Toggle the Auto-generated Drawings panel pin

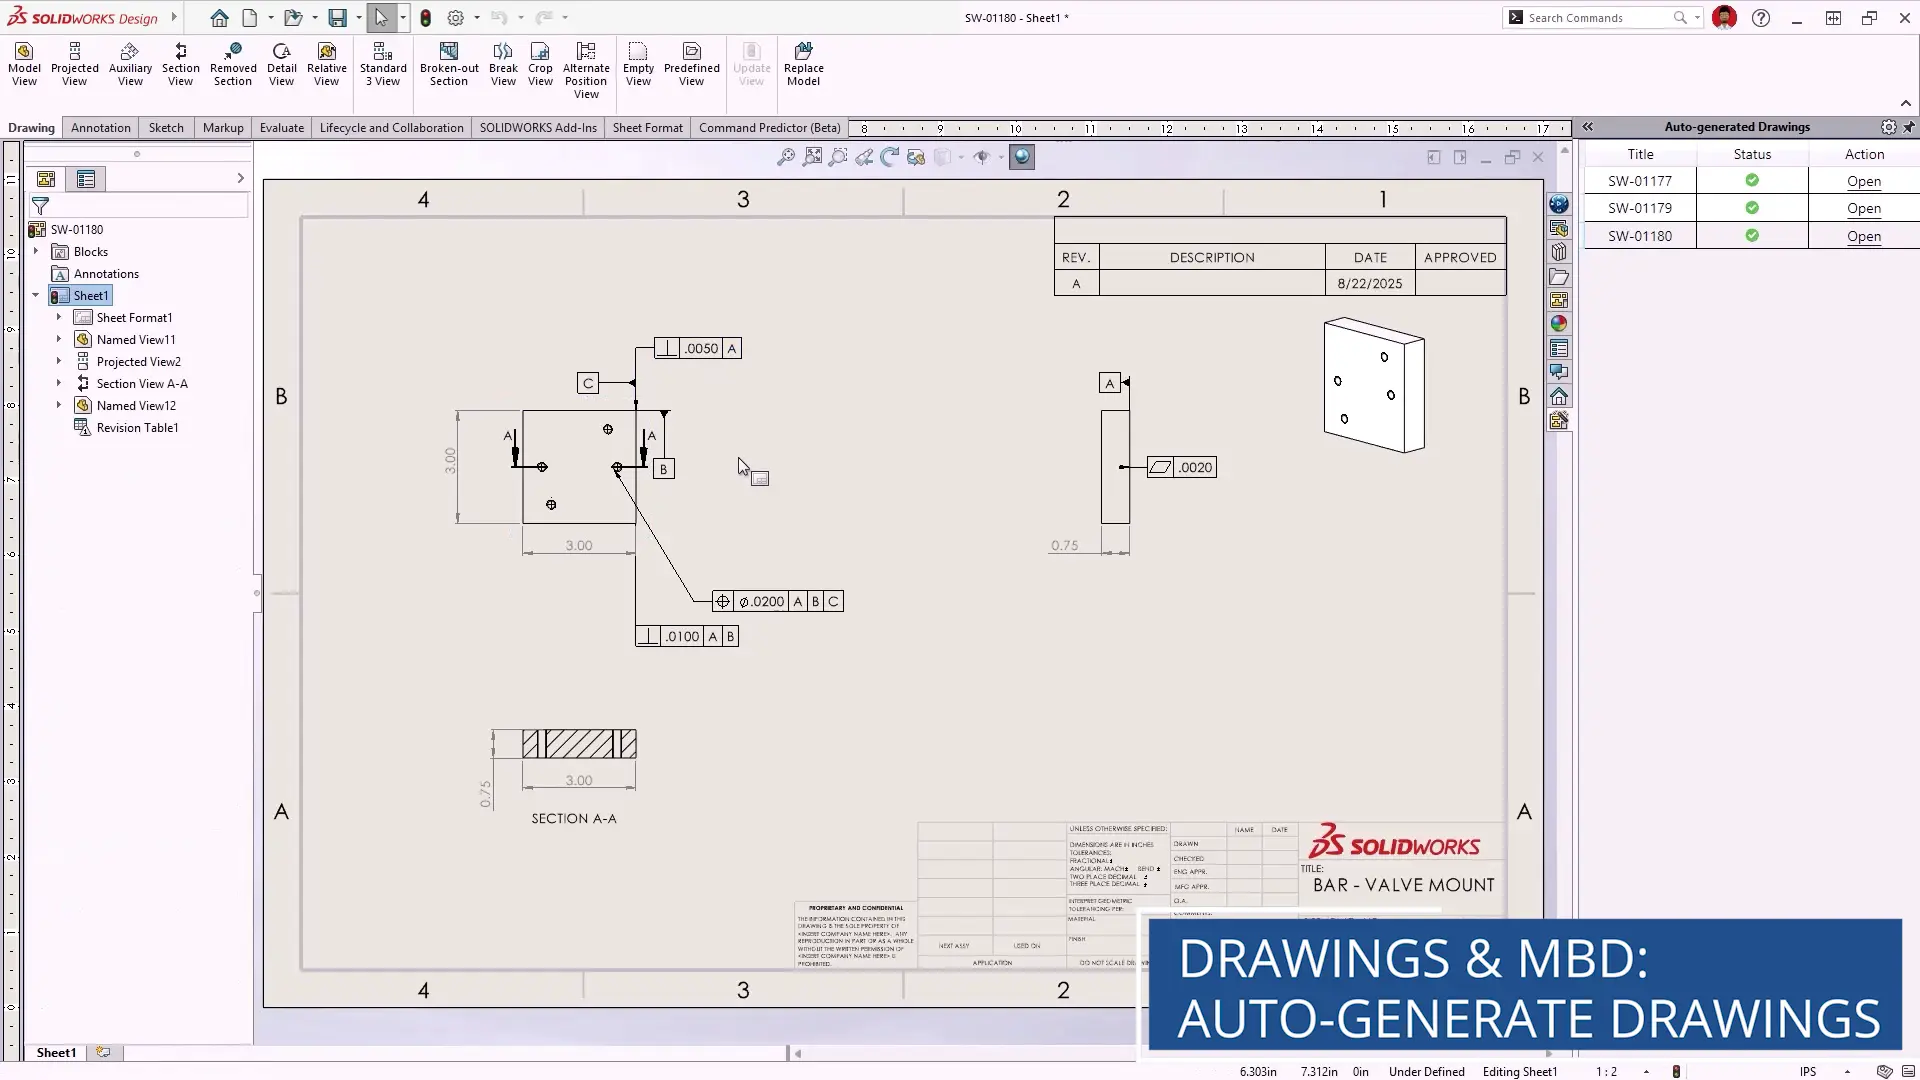1909,127
